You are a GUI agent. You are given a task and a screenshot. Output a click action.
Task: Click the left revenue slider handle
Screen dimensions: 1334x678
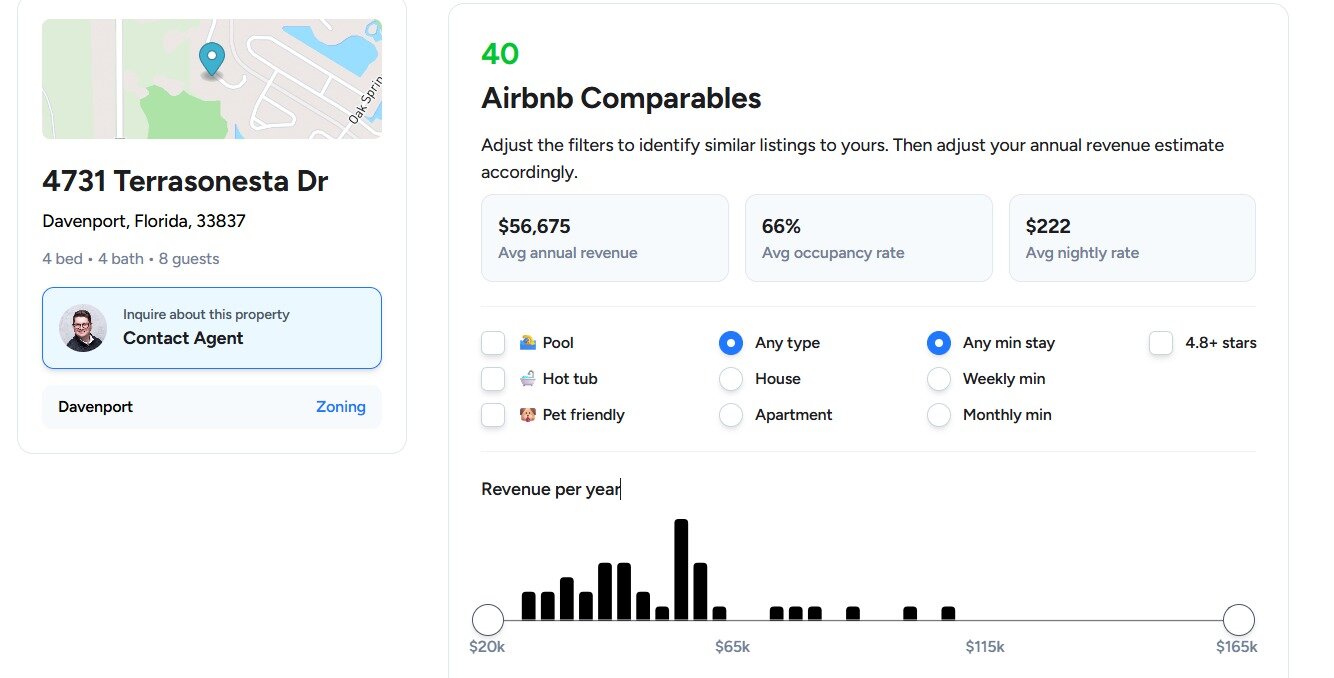pos(488,620)
